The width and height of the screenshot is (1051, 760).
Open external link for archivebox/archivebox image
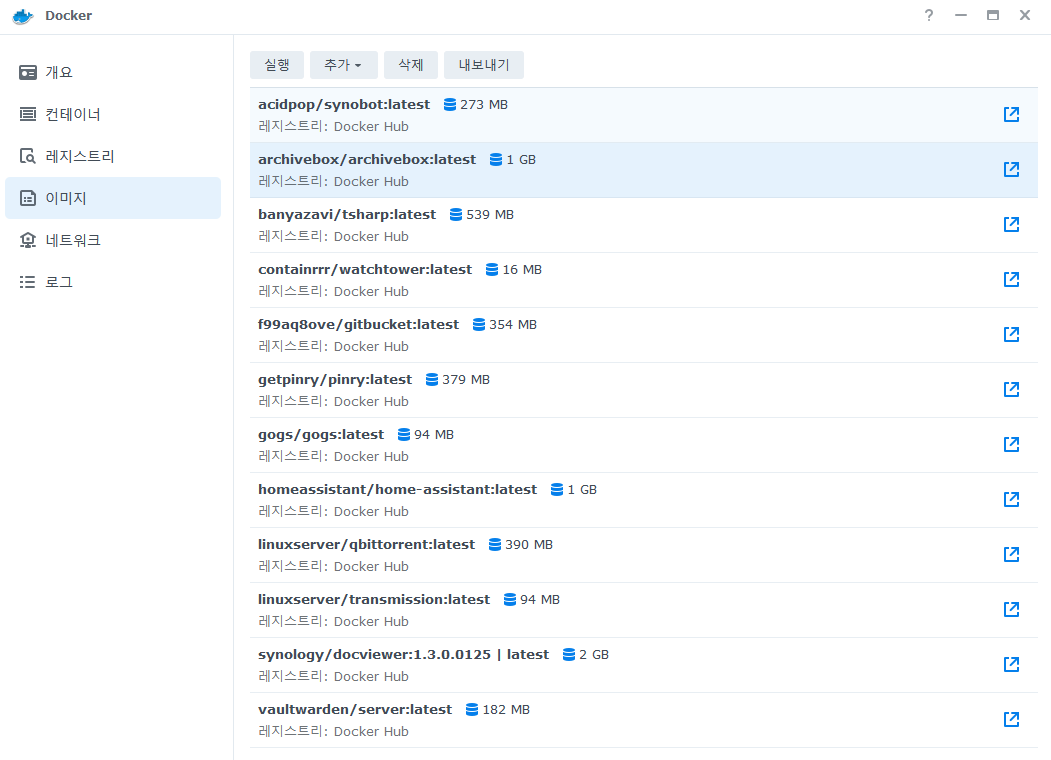point(1011,170)
